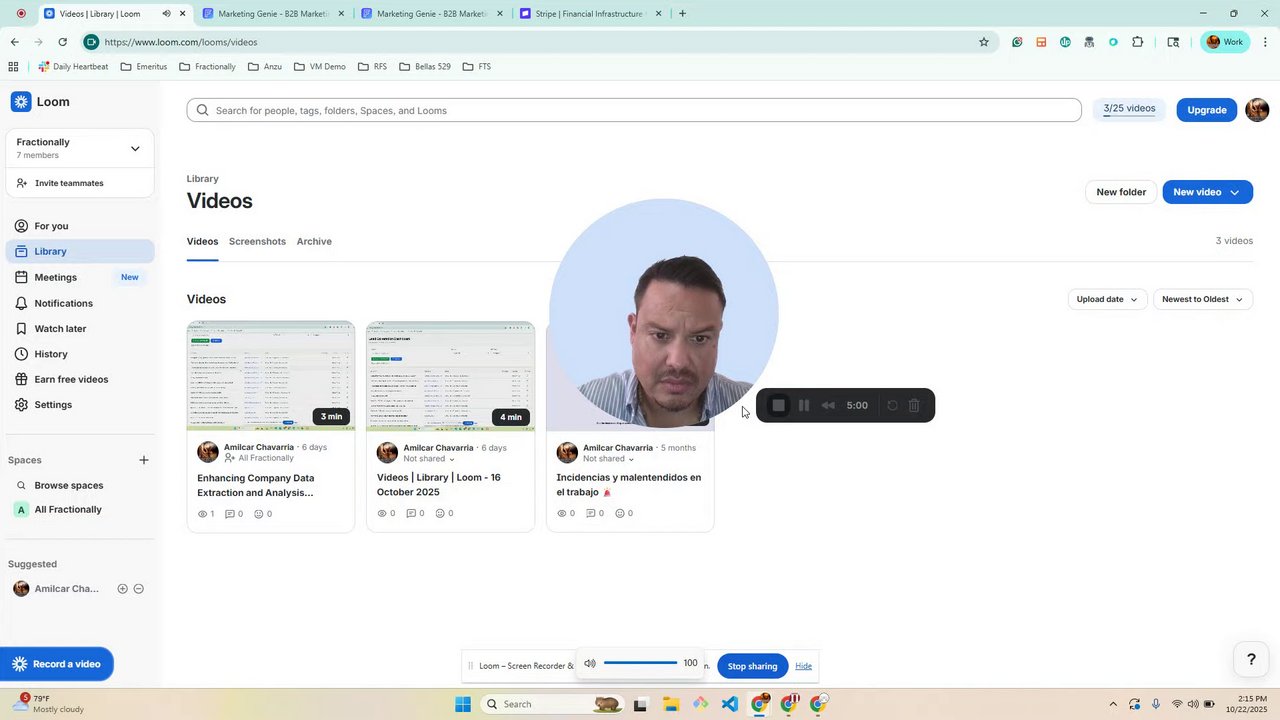
Task: Open the 3 min video thumbnail
Action: [x=271, y=376]
